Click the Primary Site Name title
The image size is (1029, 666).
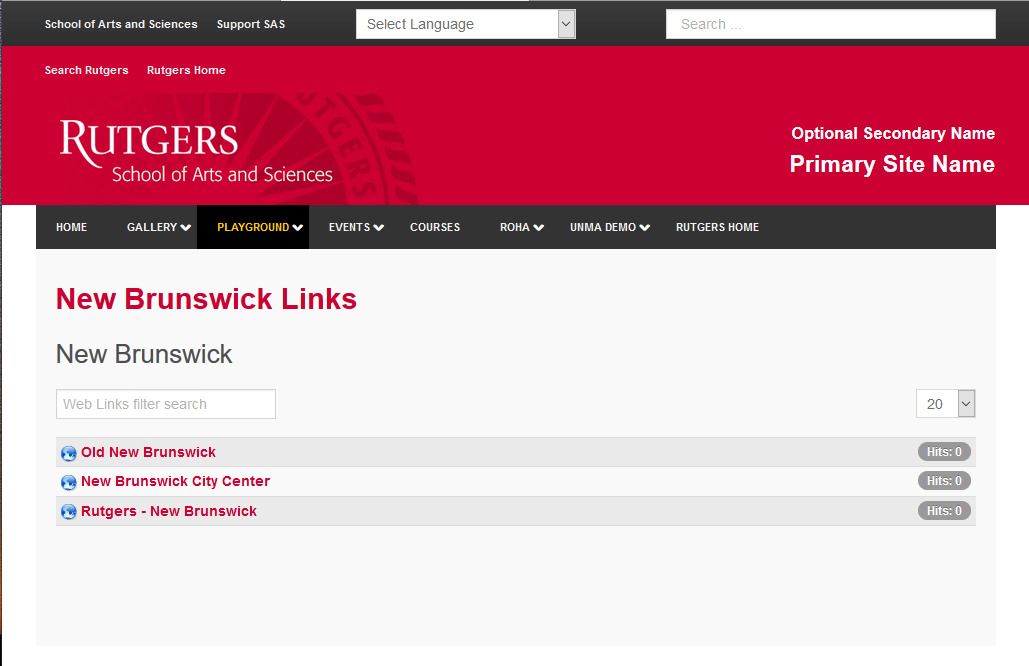pyautogui.click(x=892, y=164)
